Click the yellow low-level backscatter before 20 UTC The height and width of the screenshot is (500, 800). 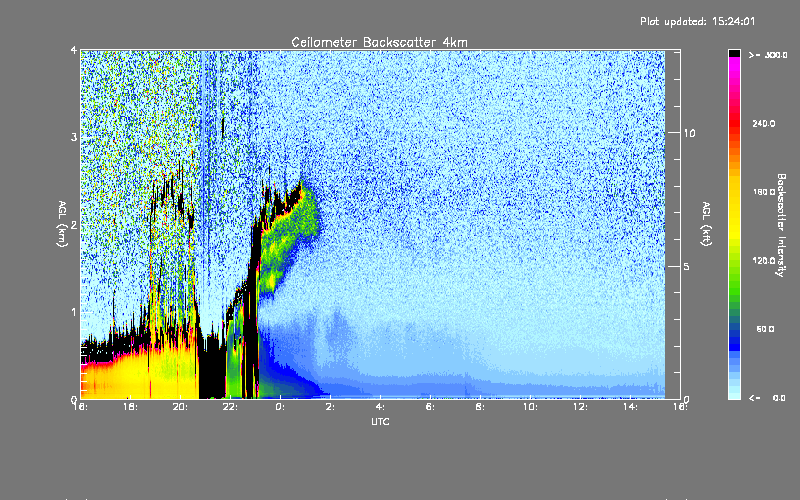[140, 372]
